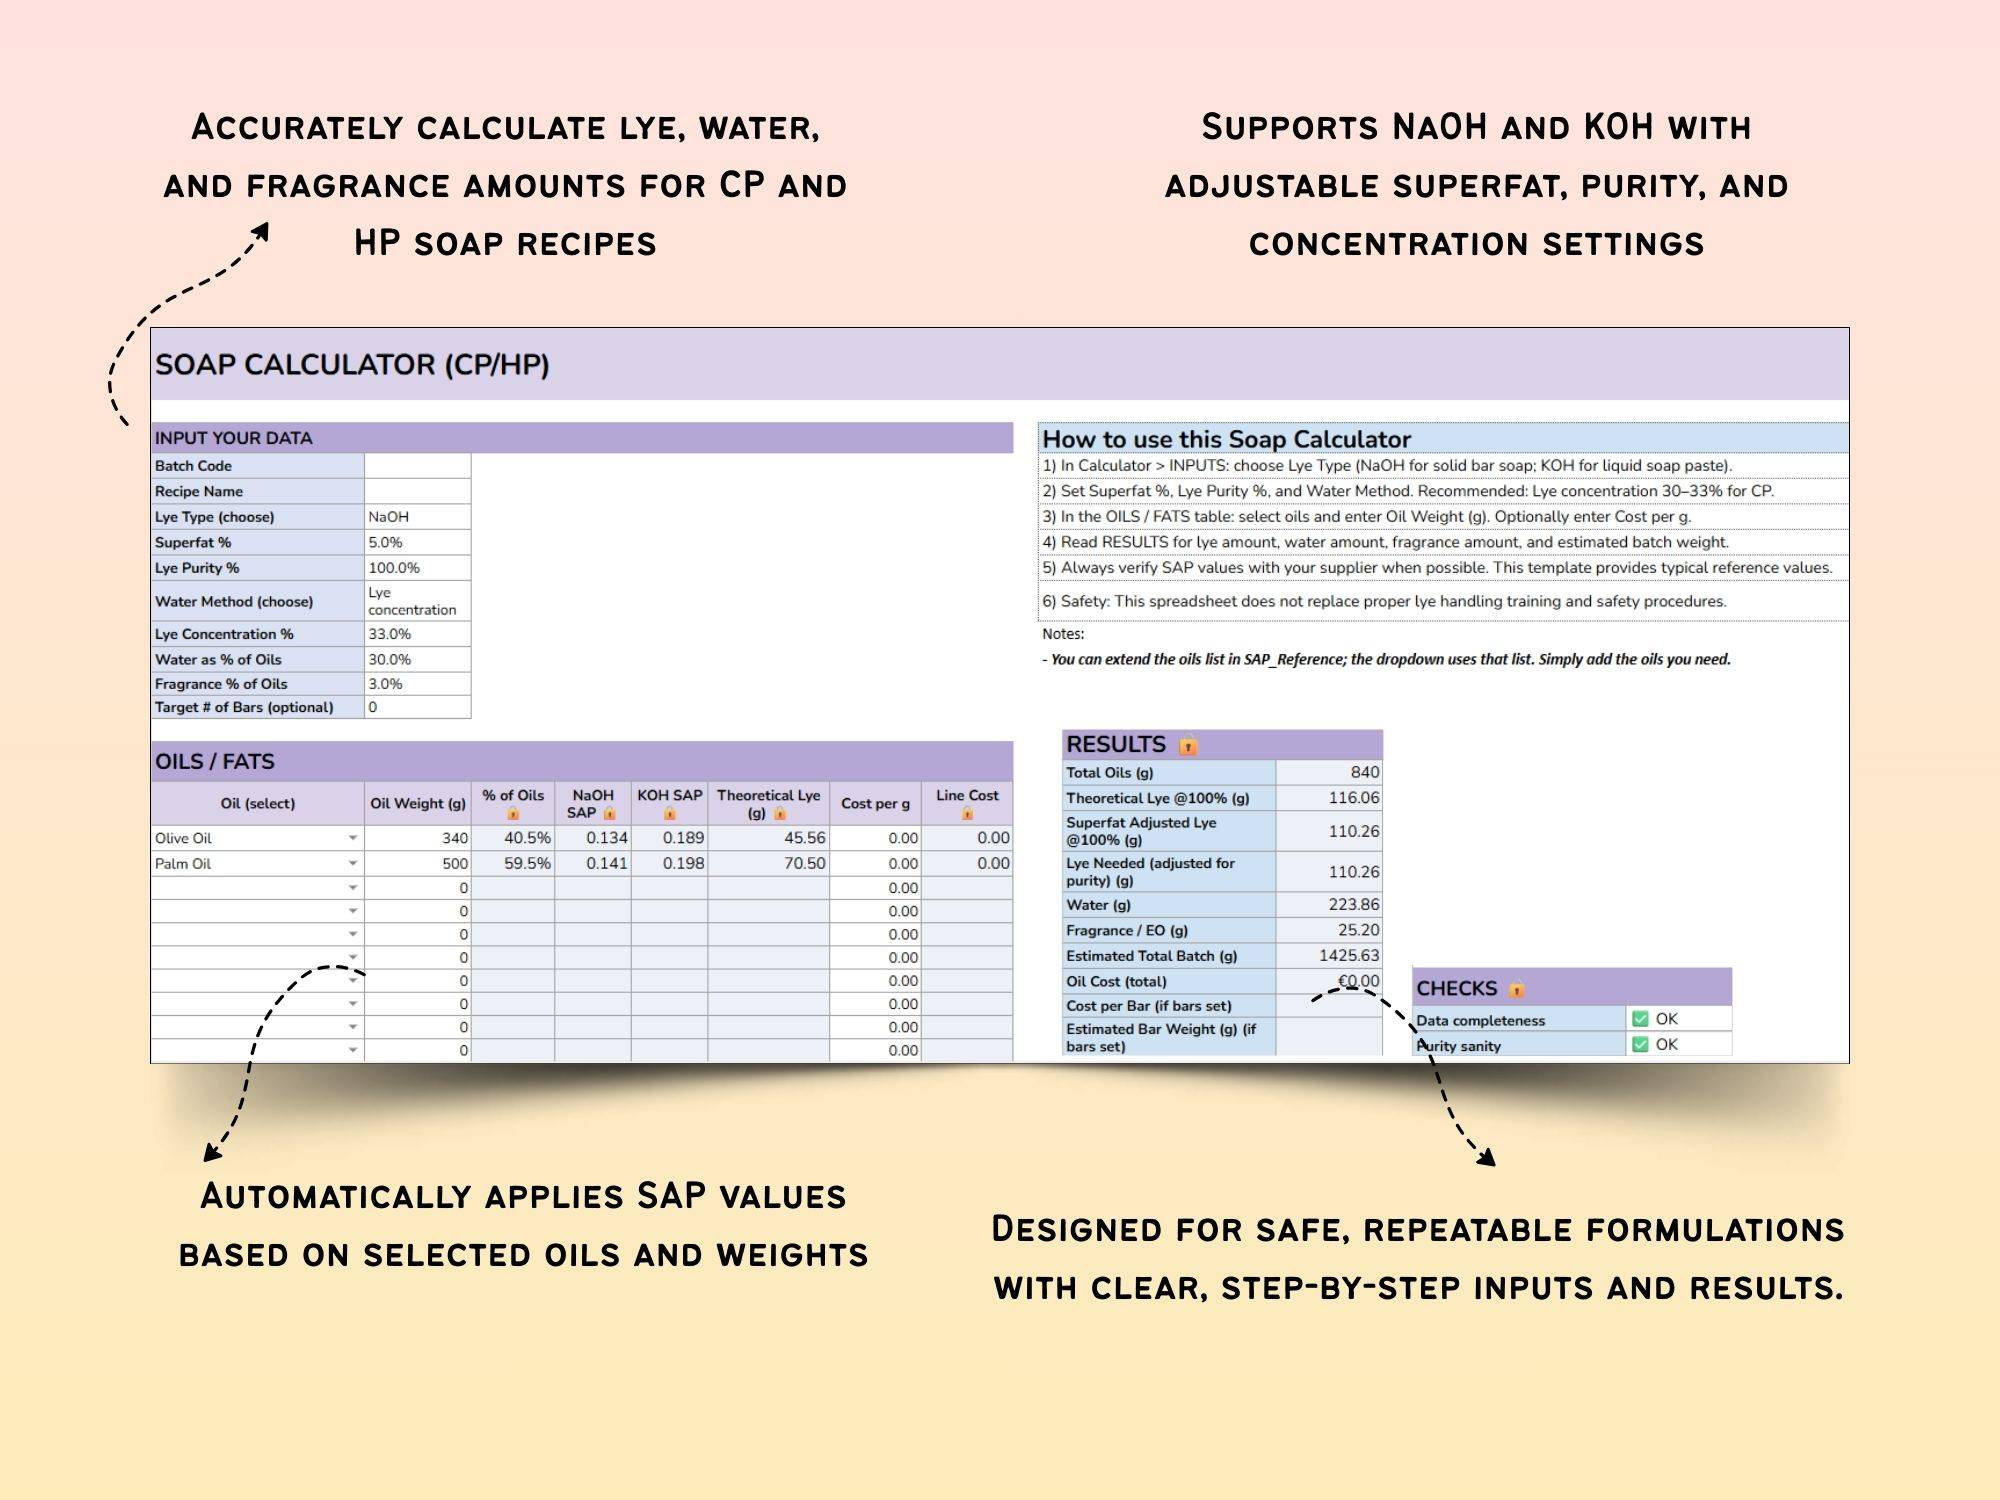Click green check next to Purity sanity
Image resolution: width=2000 pixels, height=1500 pixels.
1640,1044
